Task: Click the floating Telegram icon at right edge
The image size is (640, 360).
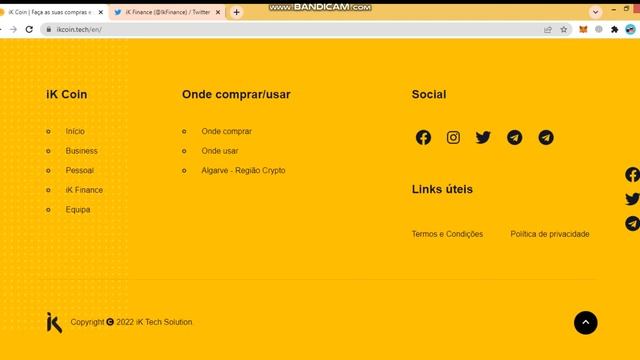Action: pos(632,224)
